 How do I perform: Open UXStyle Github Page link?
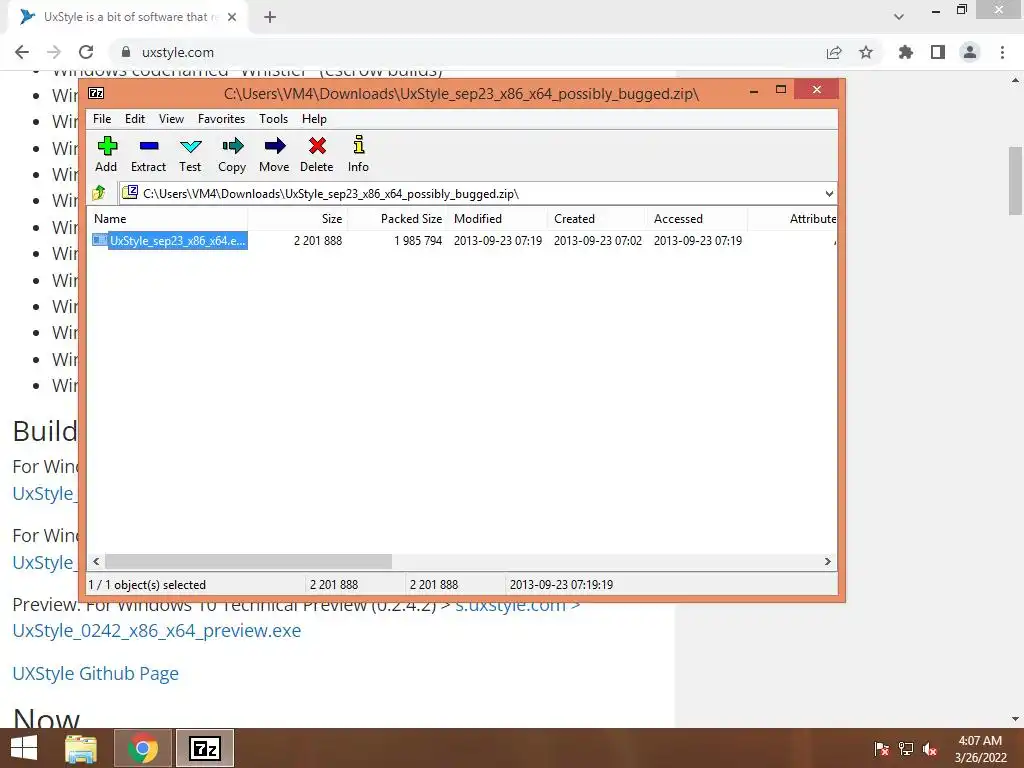coord(95,673)
